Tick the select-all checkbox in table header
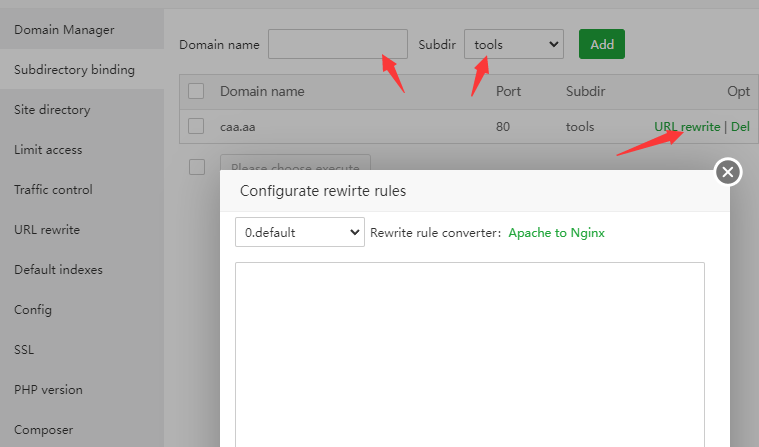Screen dimensions: 759x447 click(x=196, y=91)
